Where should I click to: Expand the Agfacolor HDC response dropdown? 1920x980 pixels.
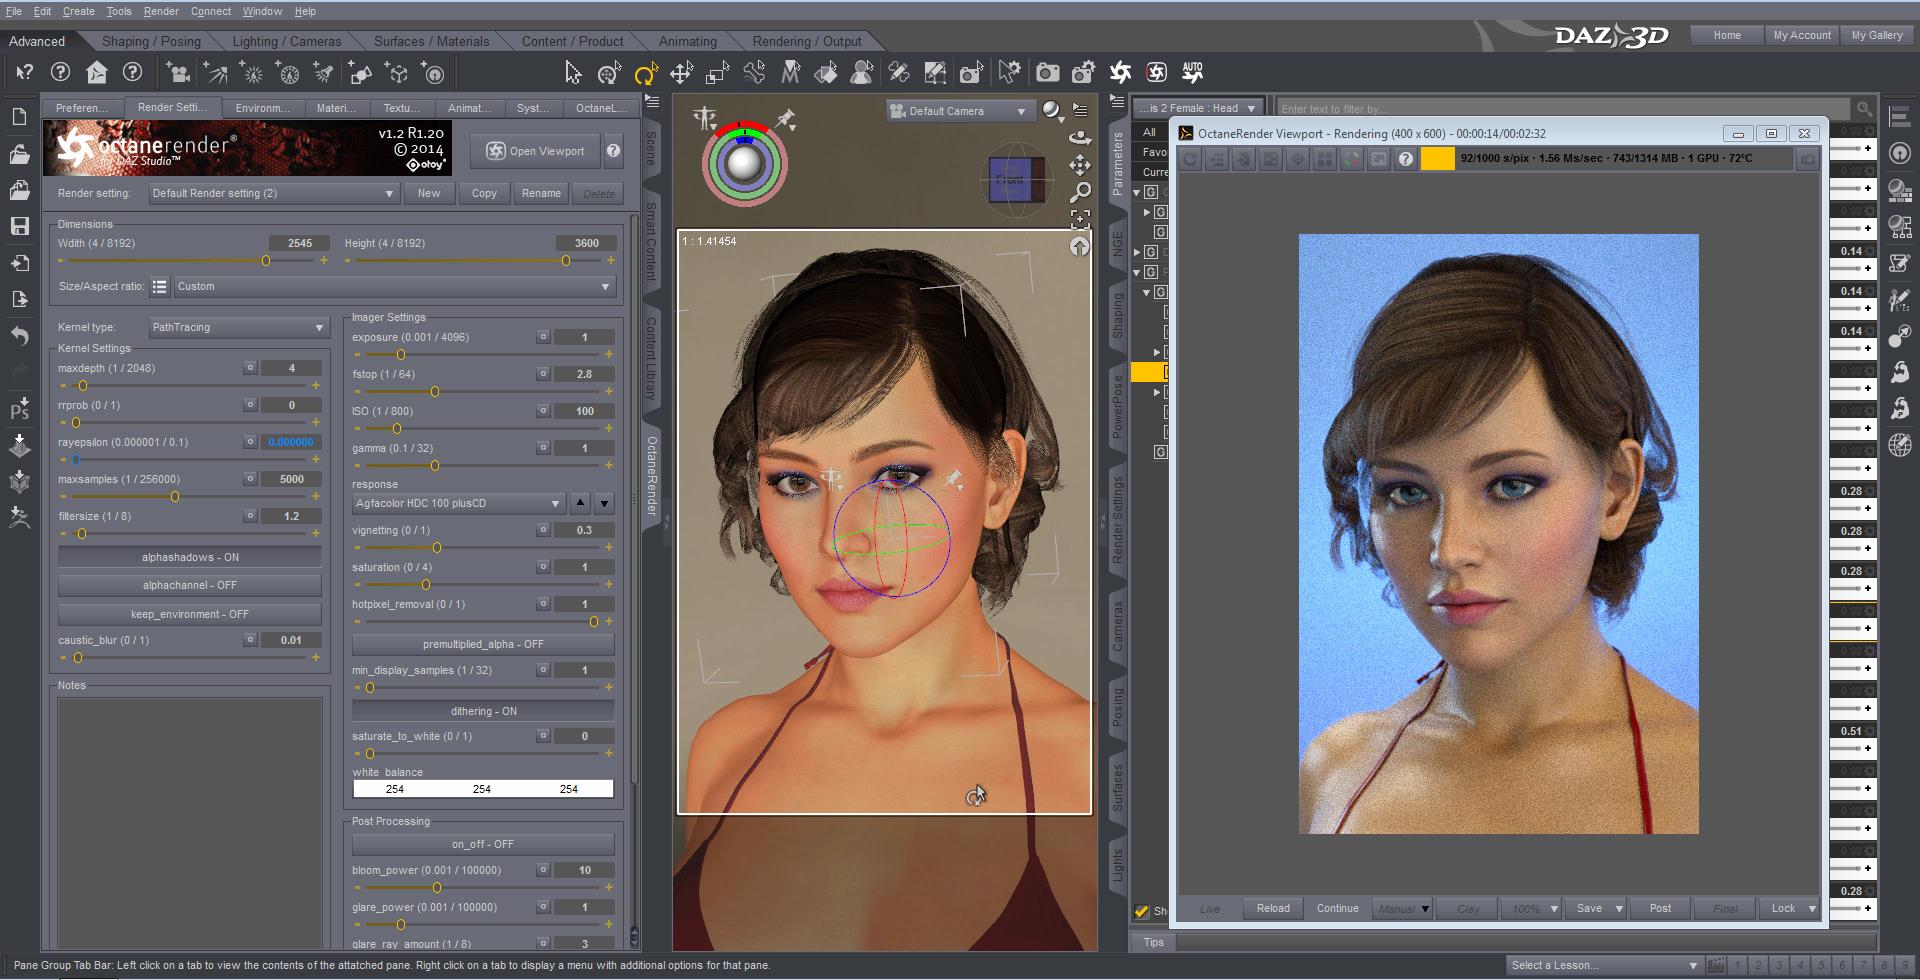458,503
